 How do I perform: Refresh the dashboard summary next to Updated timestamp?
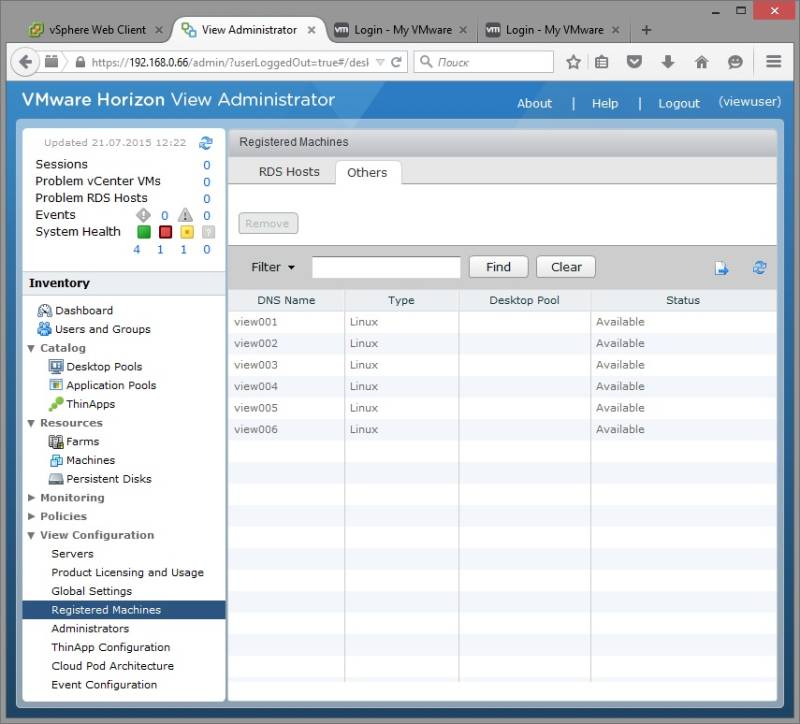tap(206, 143)
